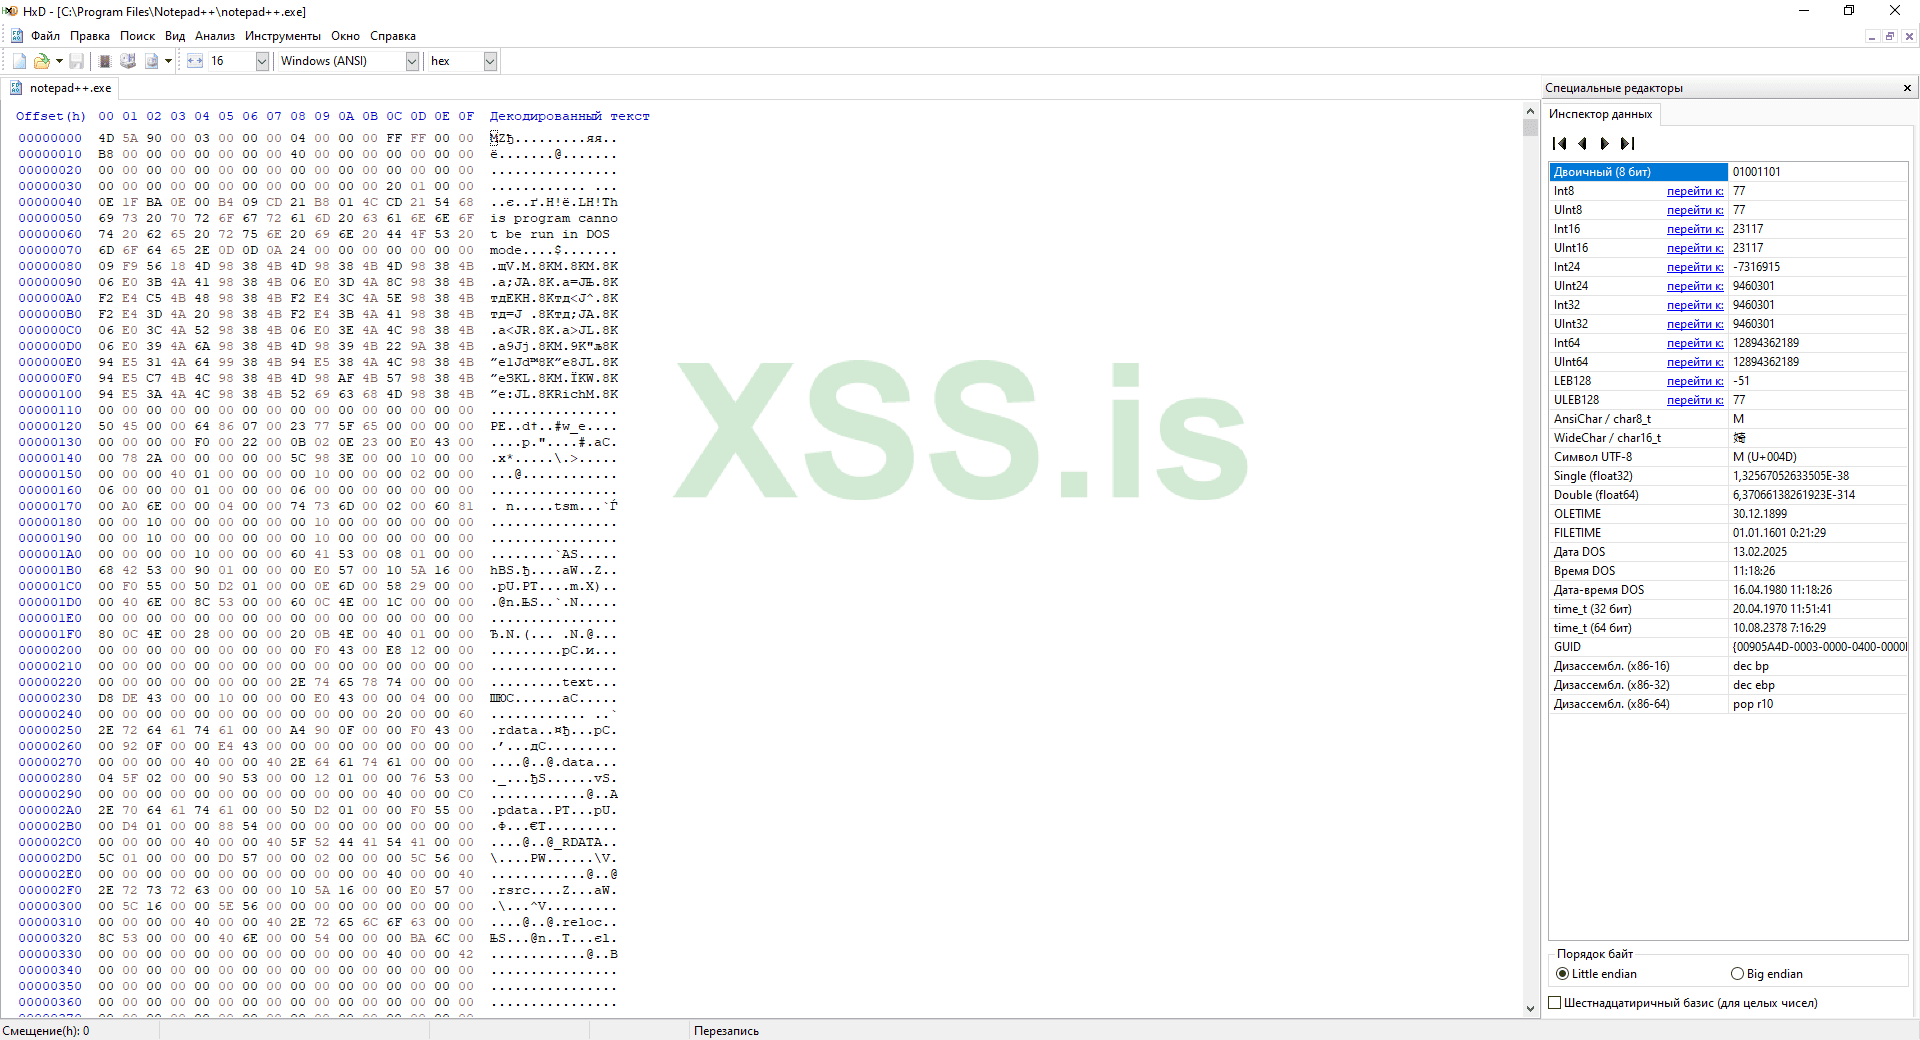
Task: Click перейти к link for ULEB128
Action: [x=1695, y=400]
